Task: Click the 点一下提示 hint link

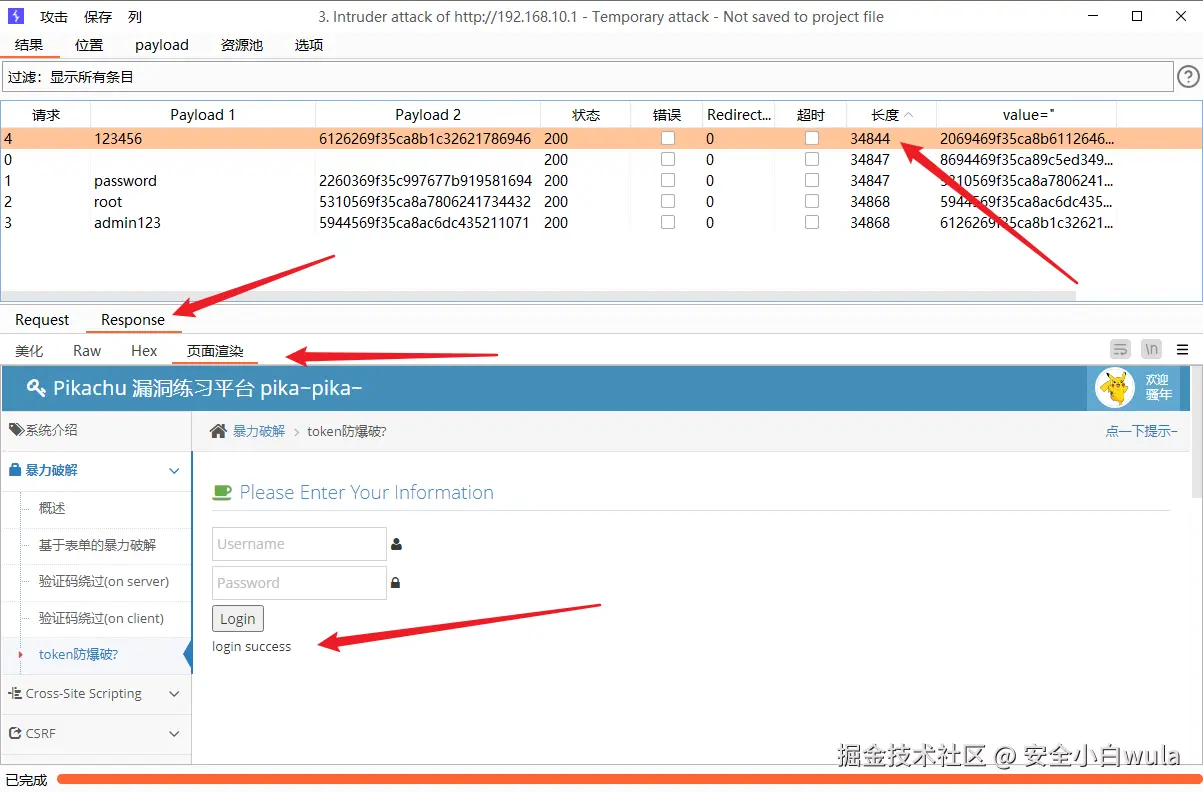Action: pos(1141,431)
